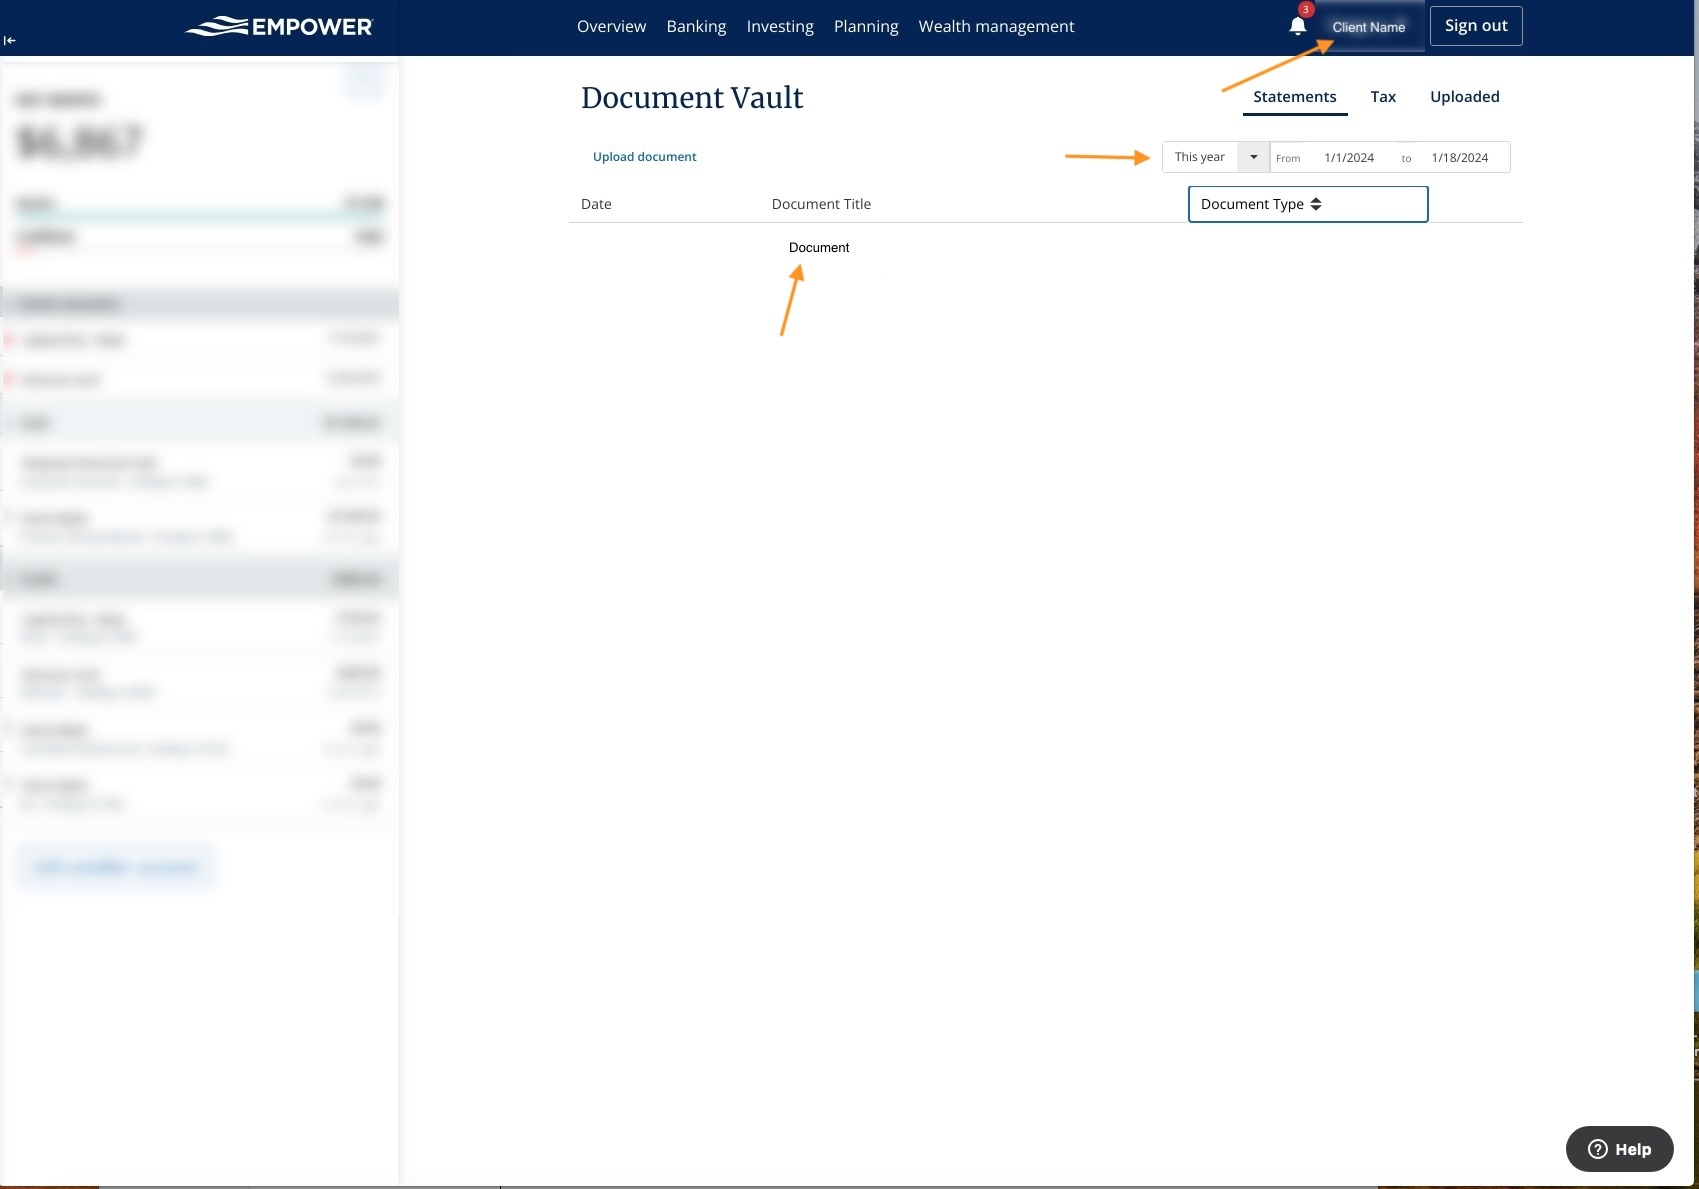Switch to the Tax tab
Viewport: 1699px width, 1189px height.
coord(1383,96)
